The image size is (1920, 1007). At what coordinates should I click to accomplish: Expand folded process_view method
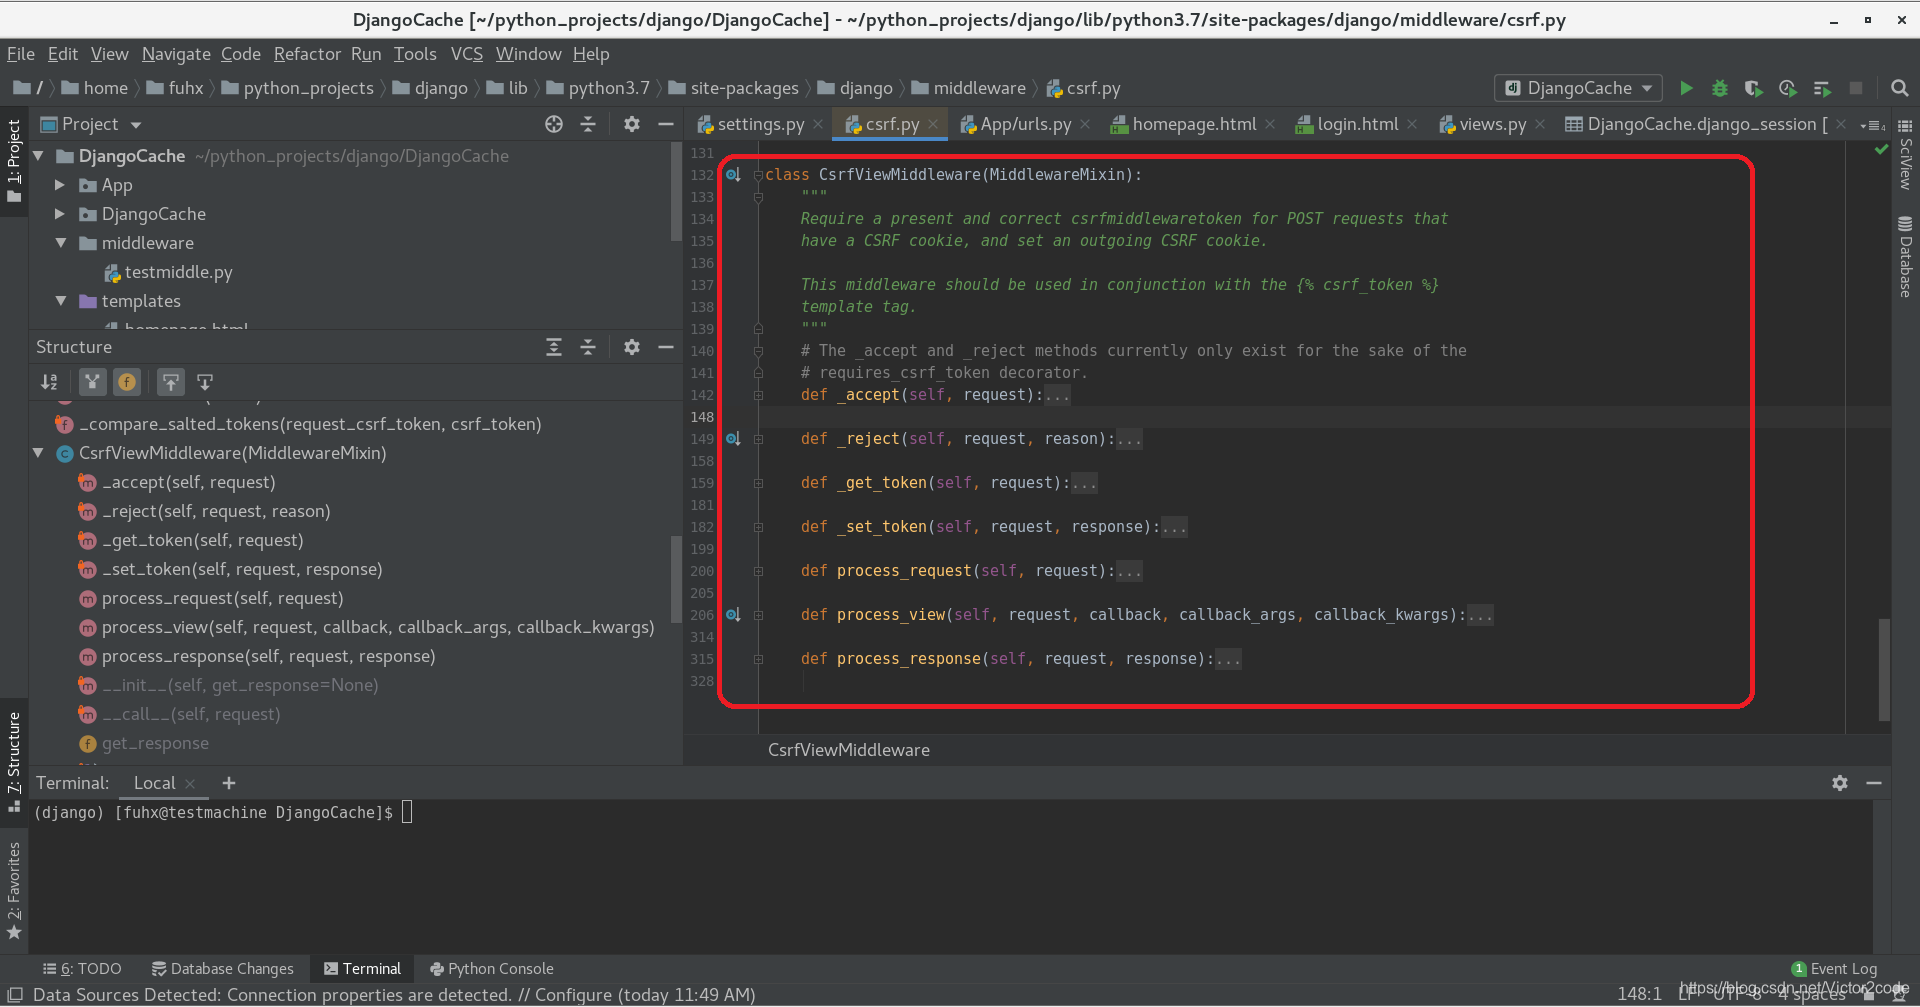(1480, 615)
